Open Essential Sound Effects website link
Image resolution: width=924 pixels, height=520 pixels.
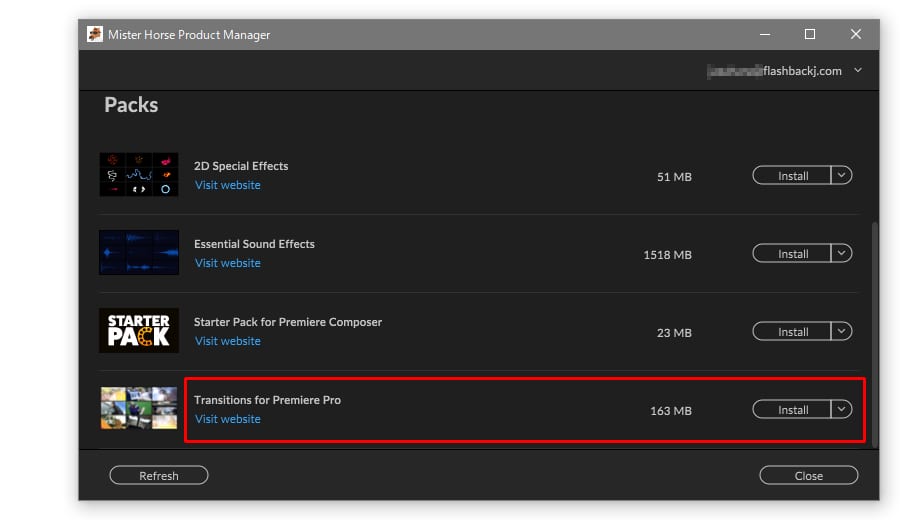227,263
